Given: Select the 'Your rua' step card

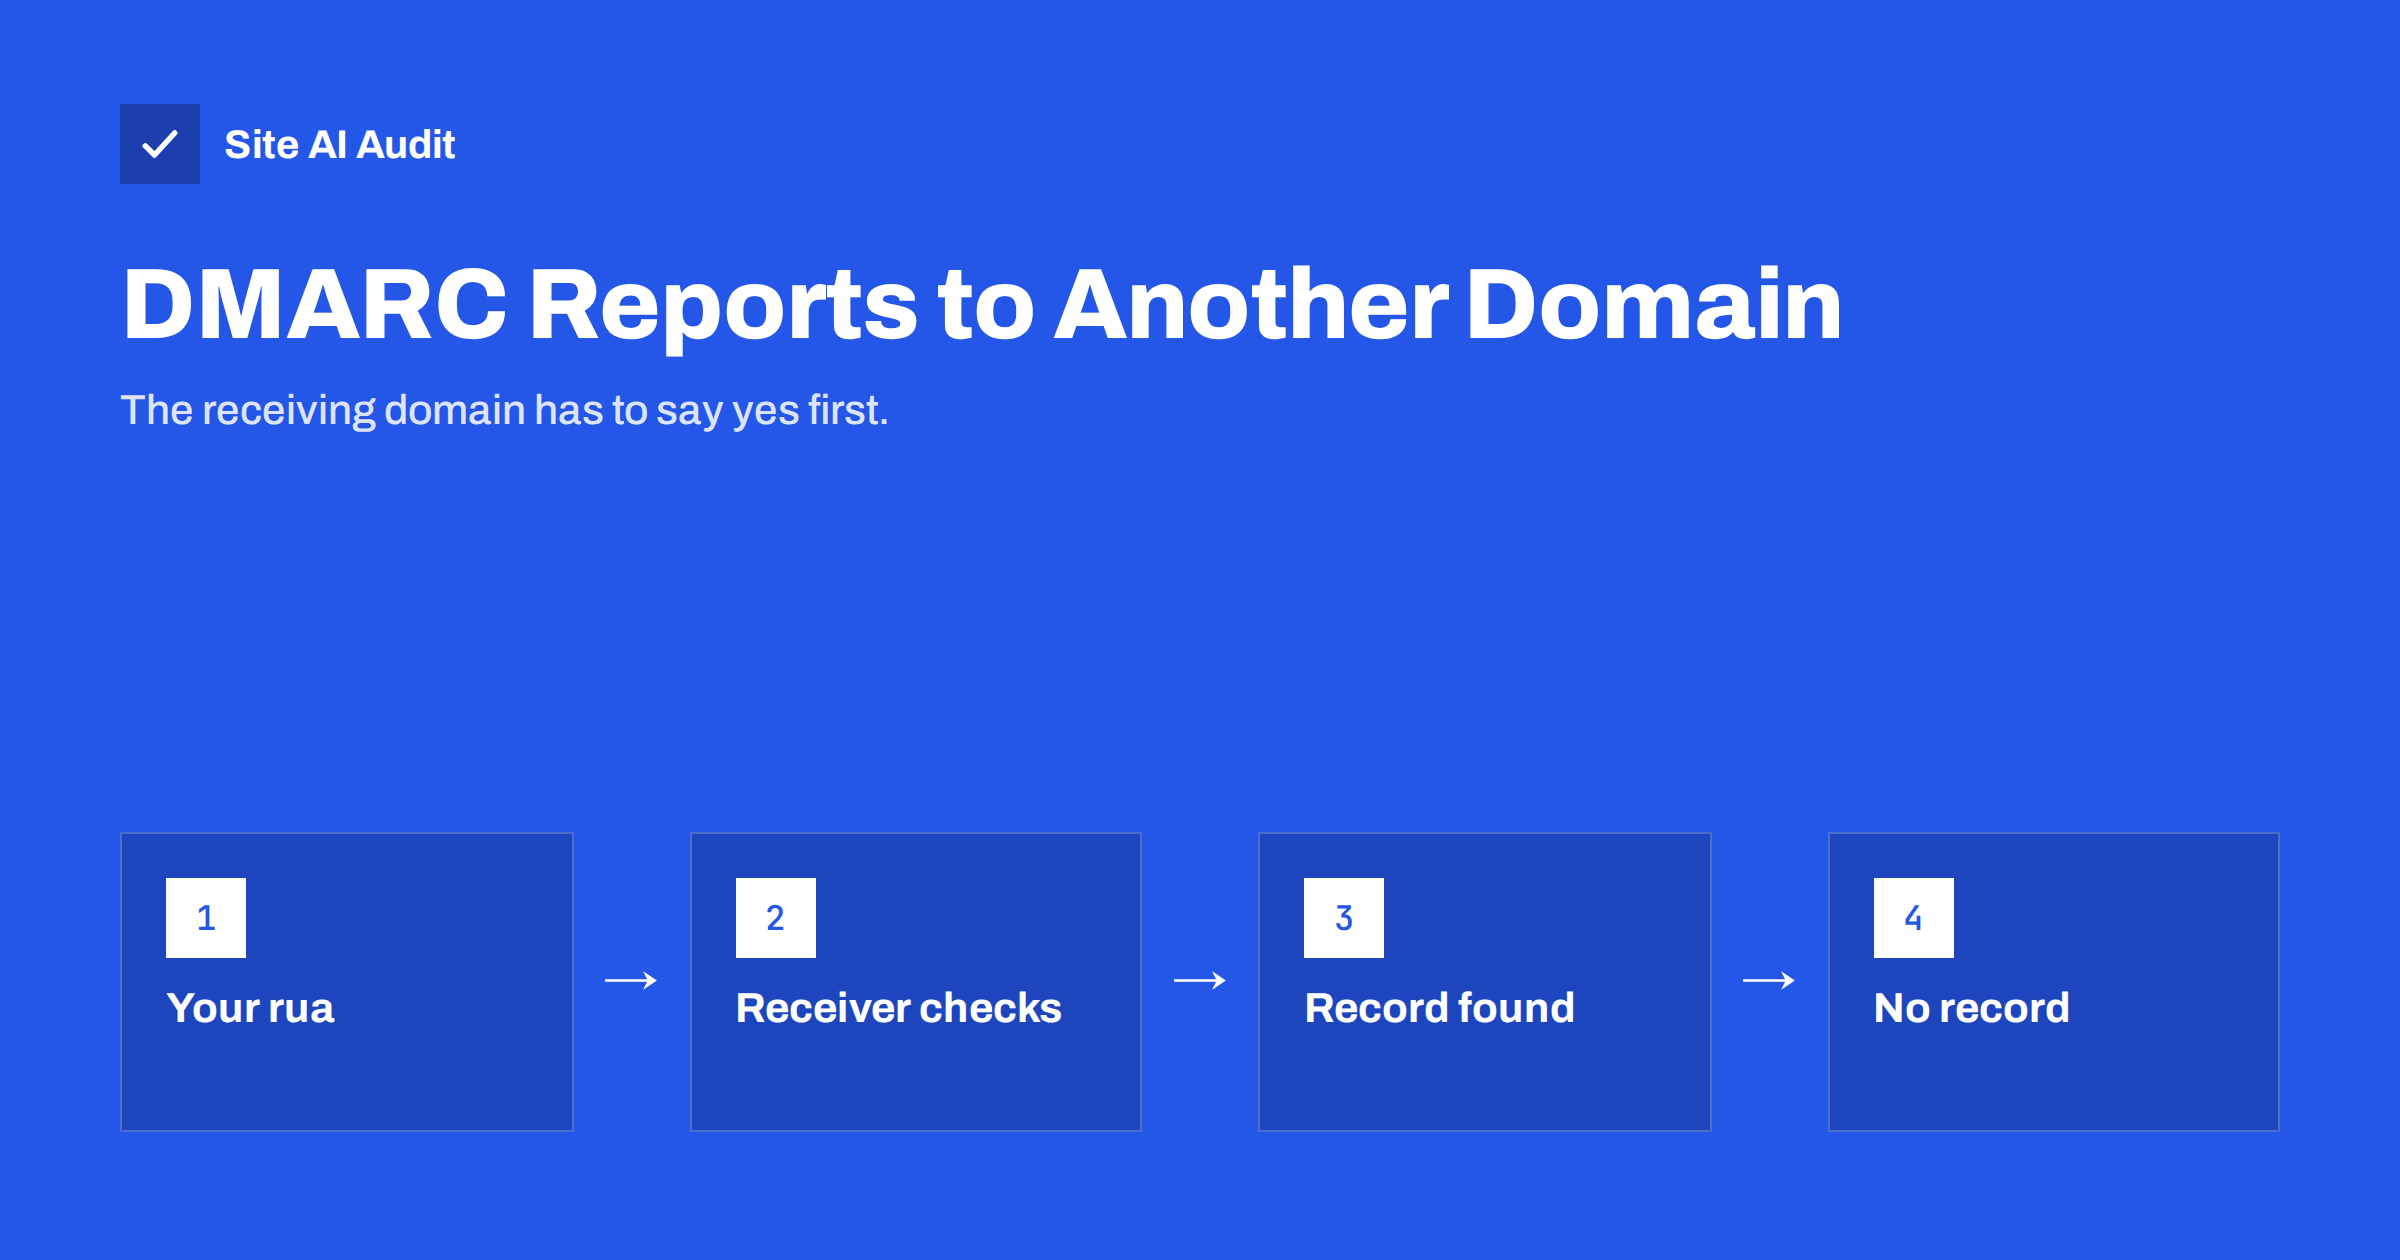Looking at the screenshot, I should (347, 982).
